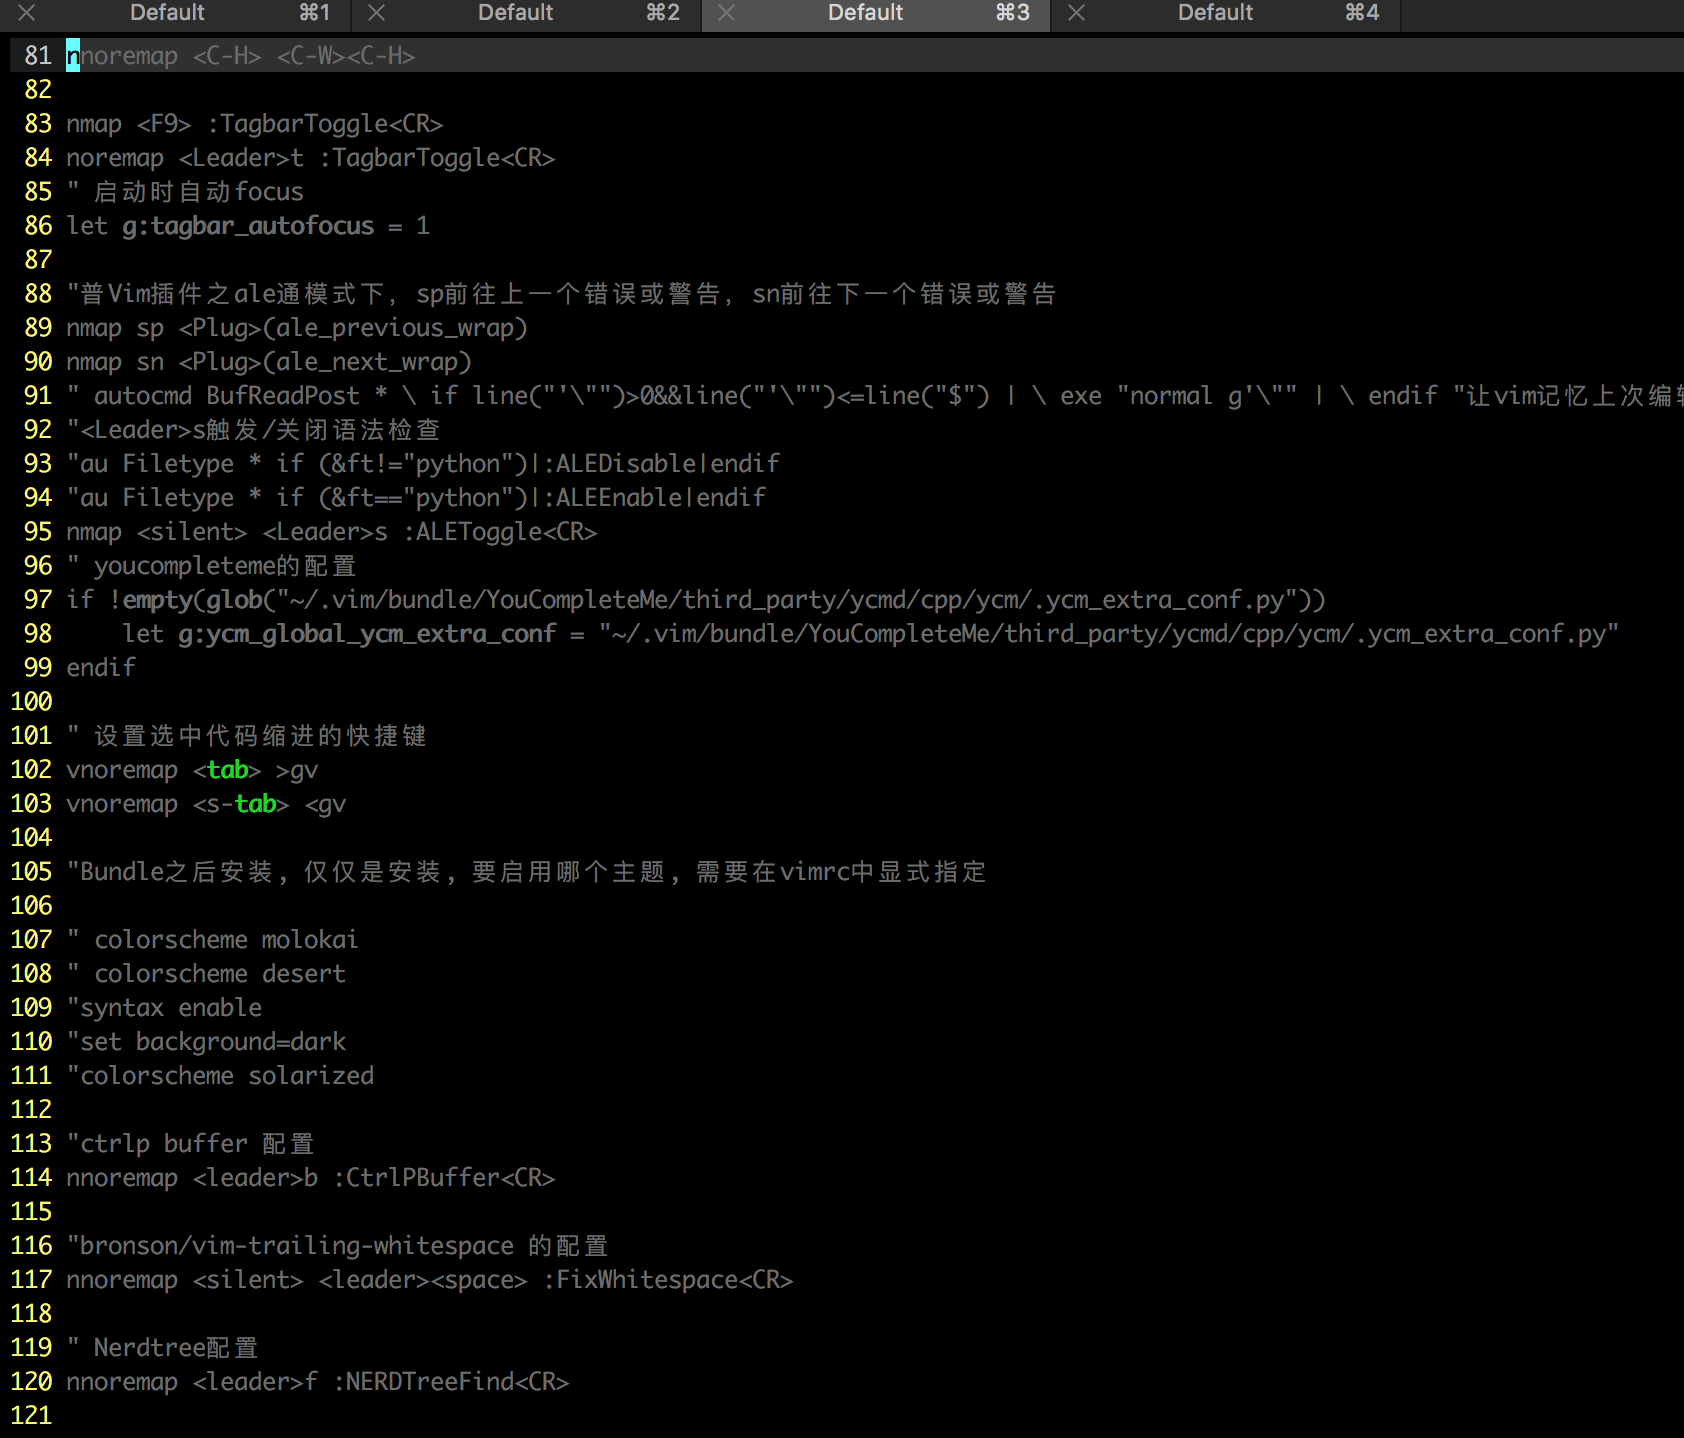Viewport: 1684px width, 1438px height.
Task: Click 'noremap <Leader>t :TagbarToggle<CR>' on line 84
Action: coord(311,158)
